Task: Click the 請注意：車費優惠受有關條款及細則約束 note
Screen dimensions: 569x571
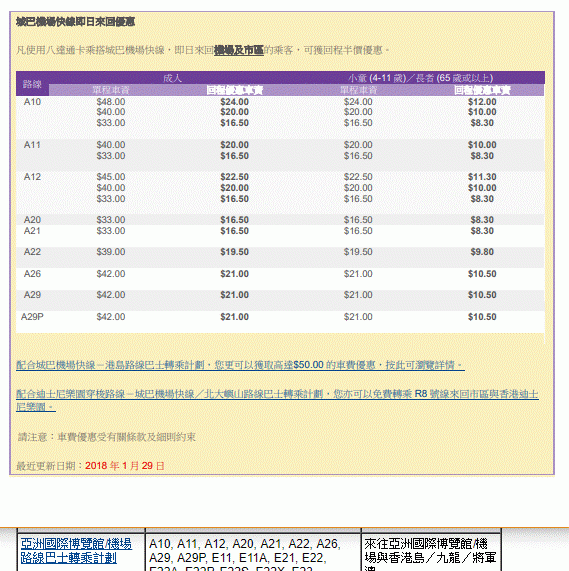Action: point(107,437)
